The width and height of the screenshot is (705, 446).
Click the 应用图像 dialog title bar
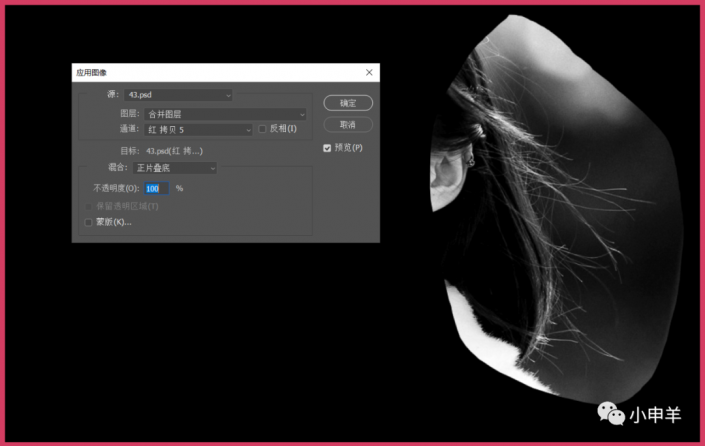[x=200, y=73]
